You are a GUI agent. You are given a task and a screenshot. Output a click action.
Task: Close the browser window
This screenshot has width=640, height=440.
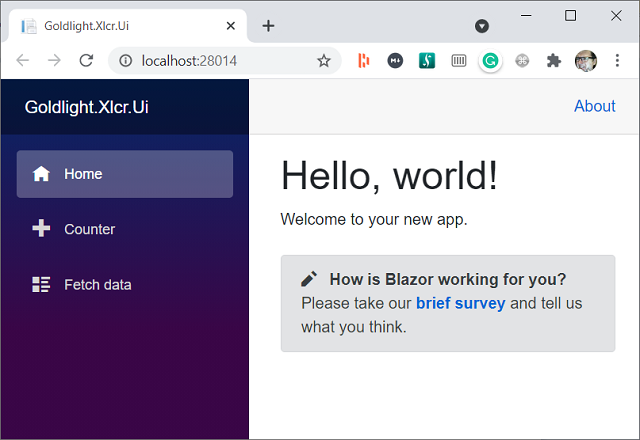coord(616,16)
